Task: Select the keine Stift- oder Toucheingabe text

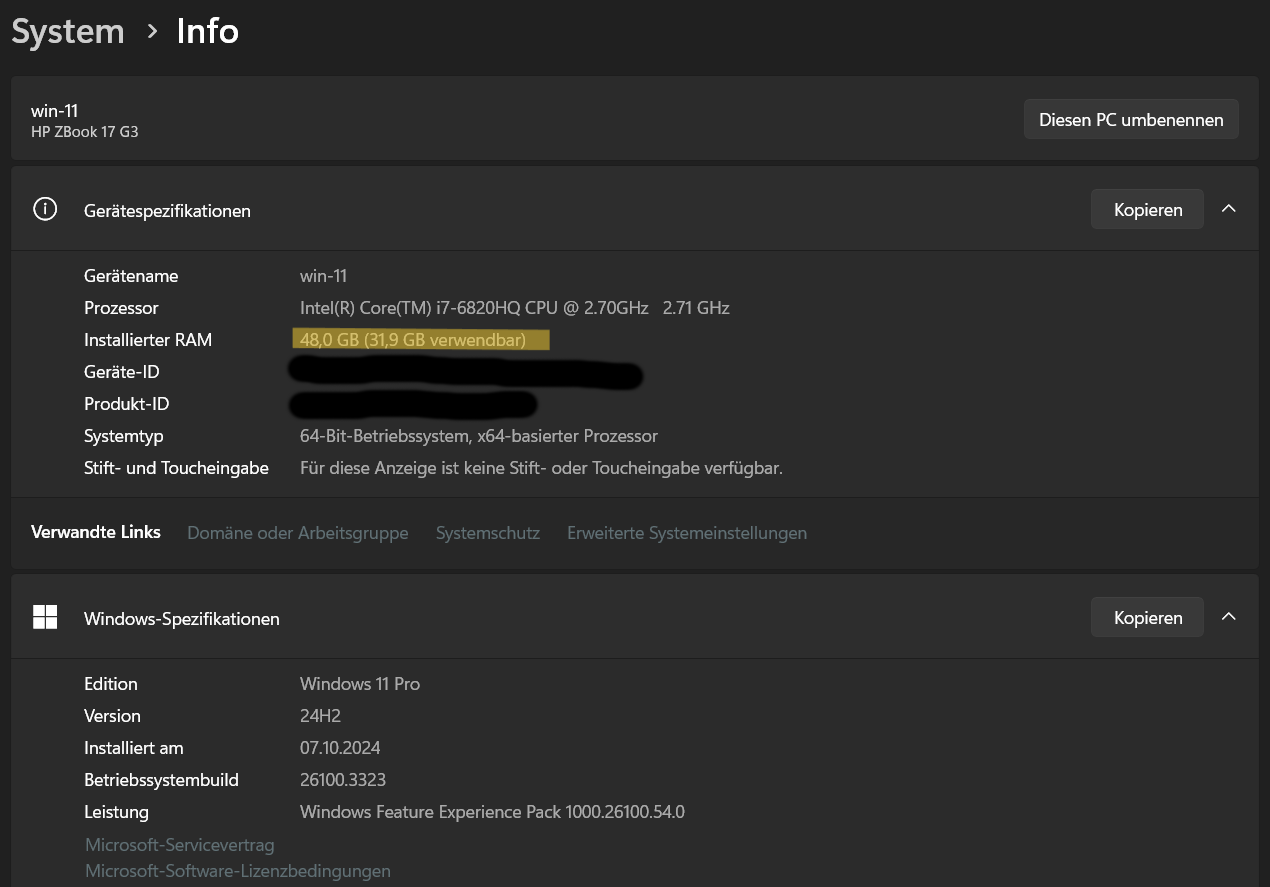Action: [x=541, y=467]
